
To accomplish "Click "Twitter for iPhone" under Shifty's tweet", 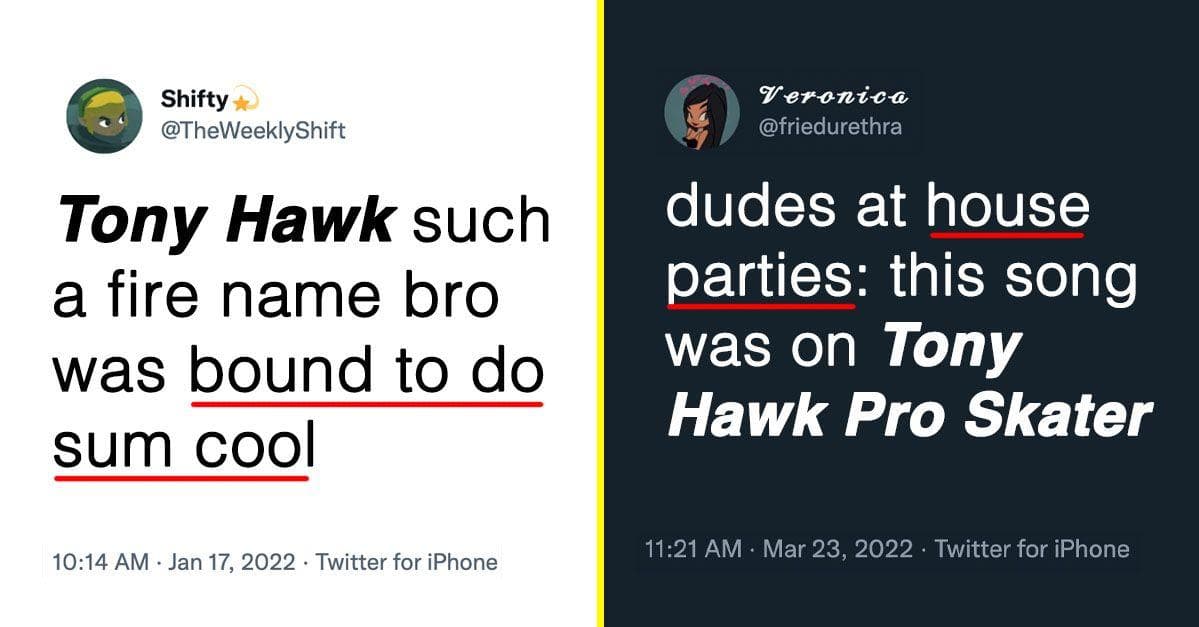I will click(406, 562).
